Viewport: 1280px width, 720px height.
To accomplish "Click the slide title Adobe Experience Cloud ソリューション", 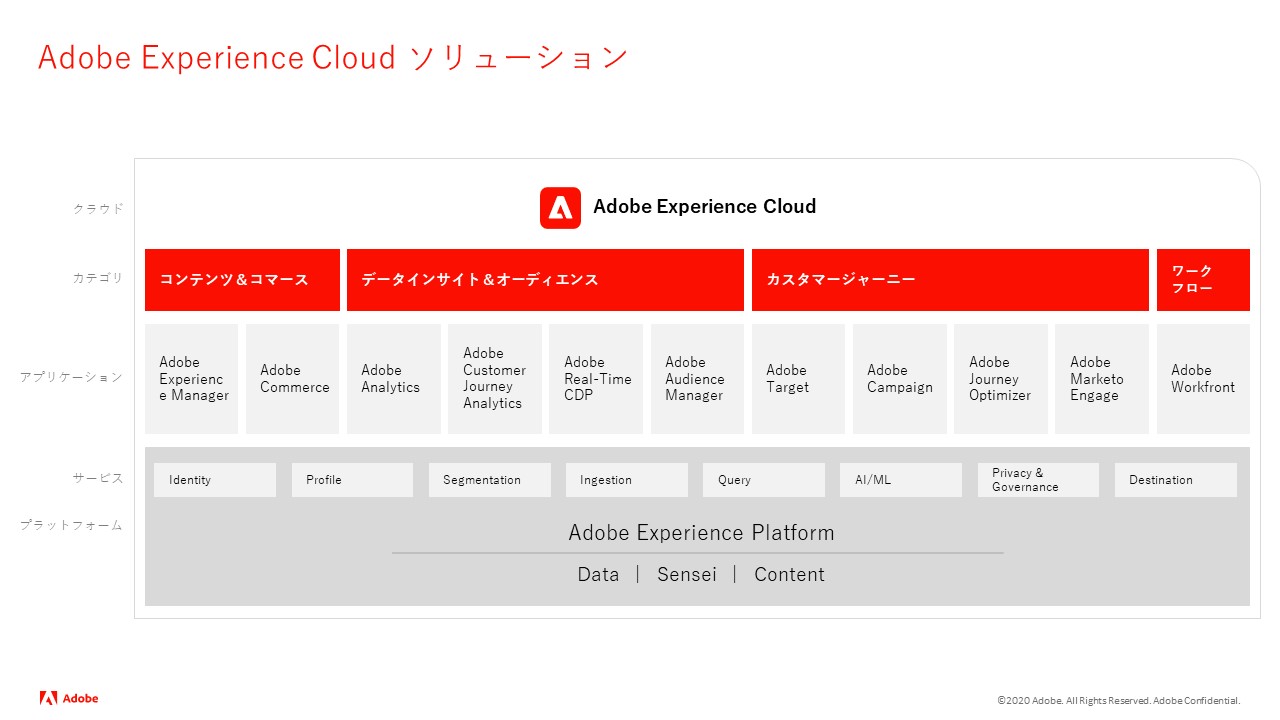I will [333, 58].
